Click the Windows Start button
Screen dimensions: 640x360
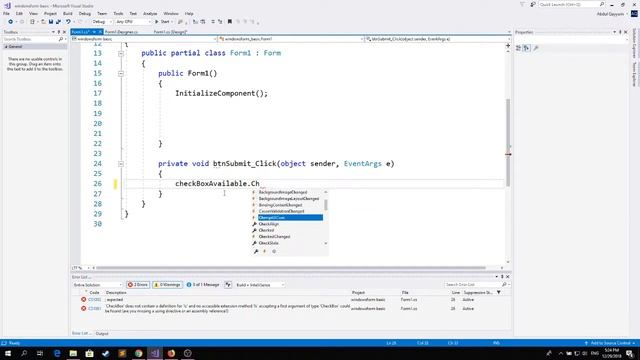tap(8, 353)
